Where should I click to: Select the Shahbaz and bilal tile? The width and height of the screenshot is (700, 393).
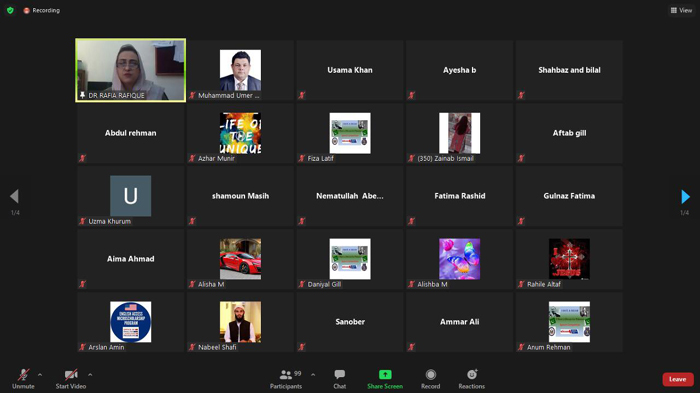click(569, 70)
